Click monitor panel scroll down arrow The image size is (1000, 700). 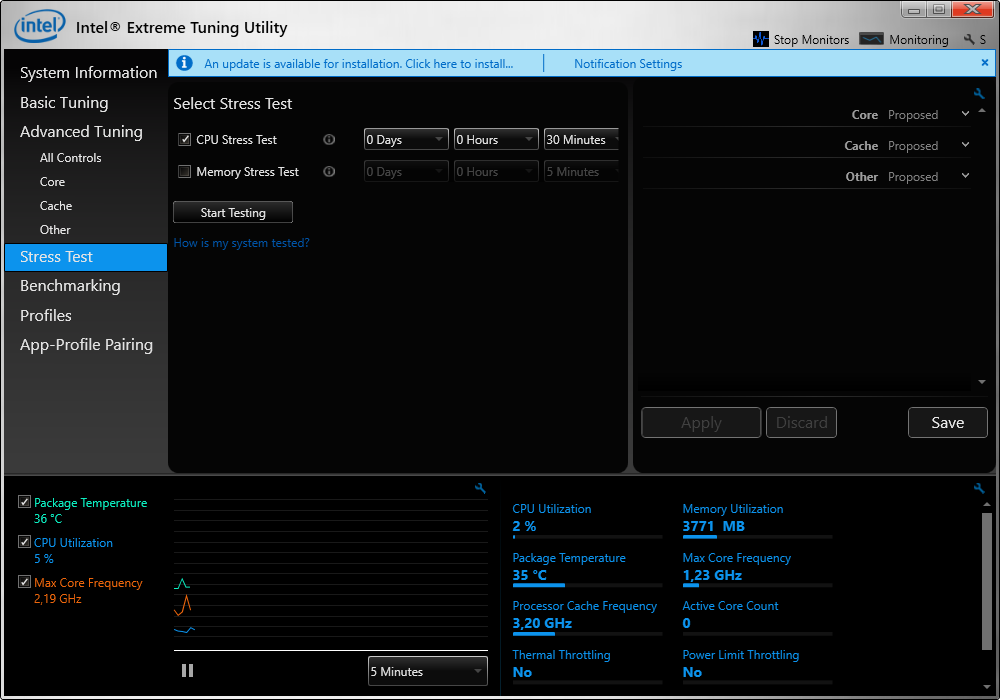tap(987, 687)
